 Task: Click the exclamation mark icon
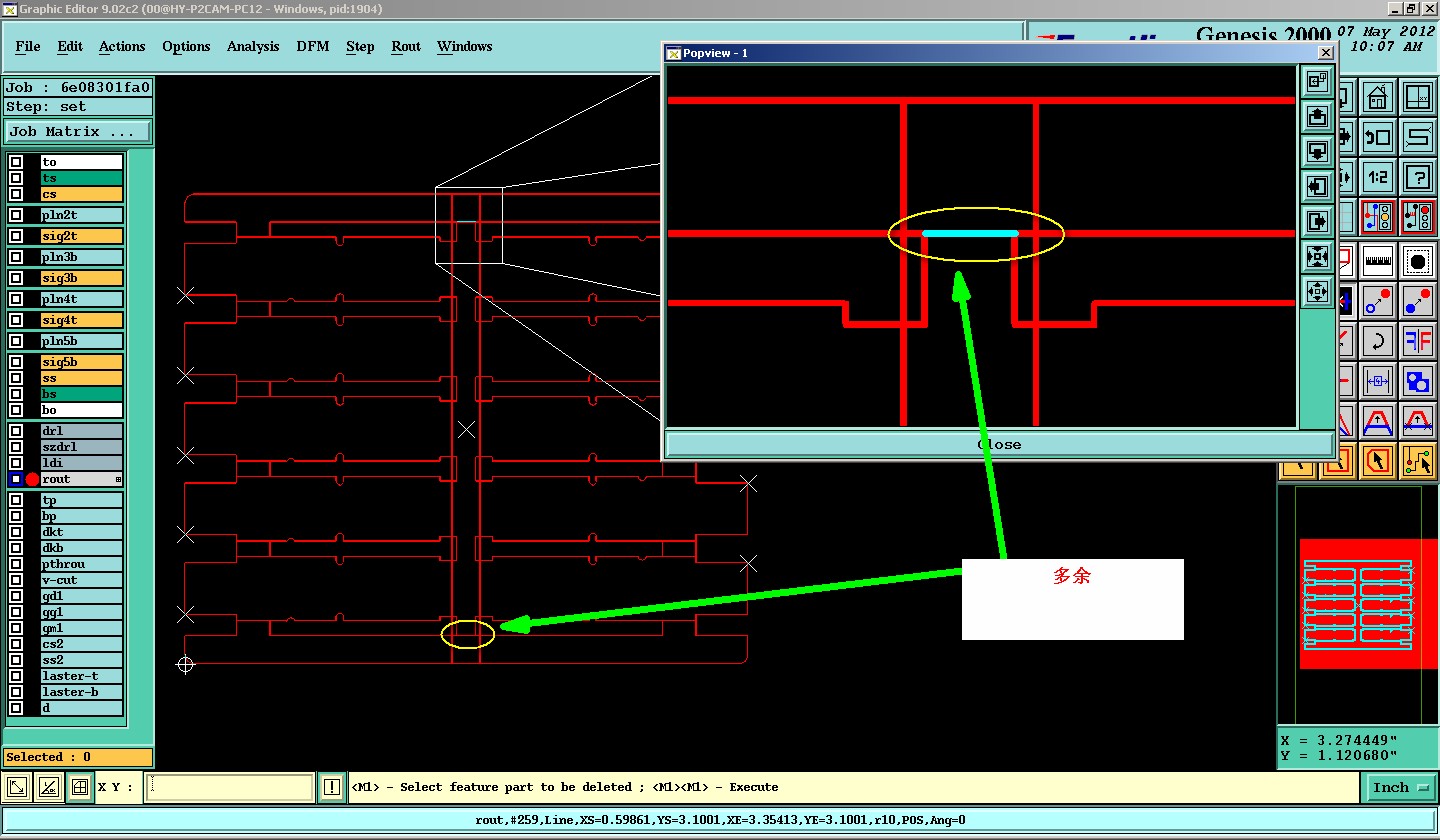pos(332,787)
